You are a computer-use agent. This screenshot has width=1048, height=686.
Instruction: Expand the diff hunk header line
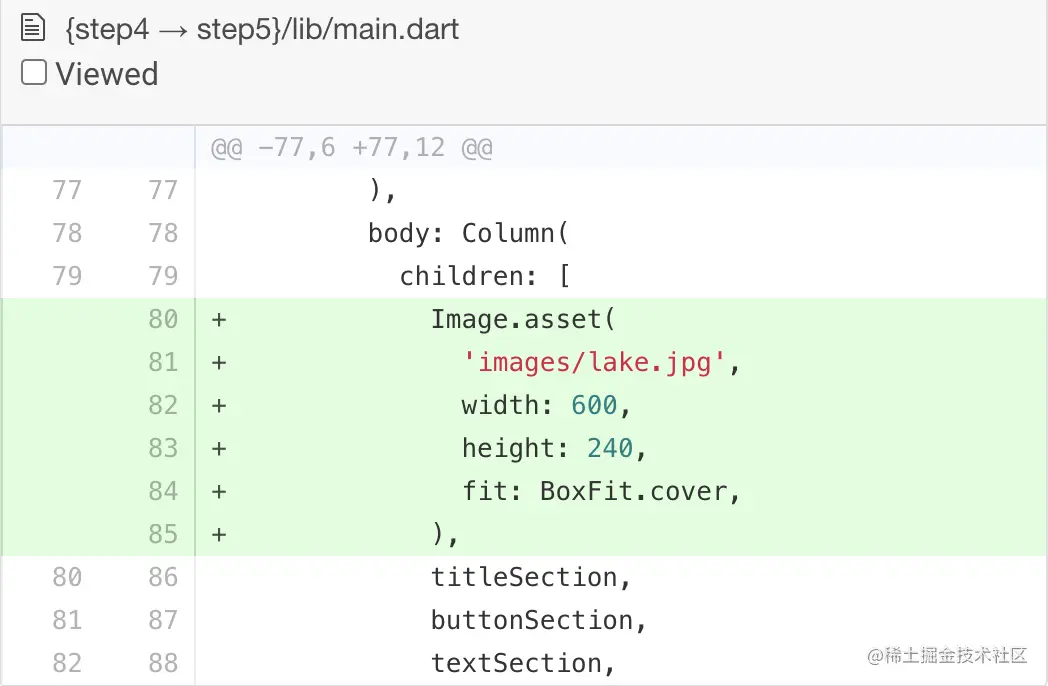[351, 149]
